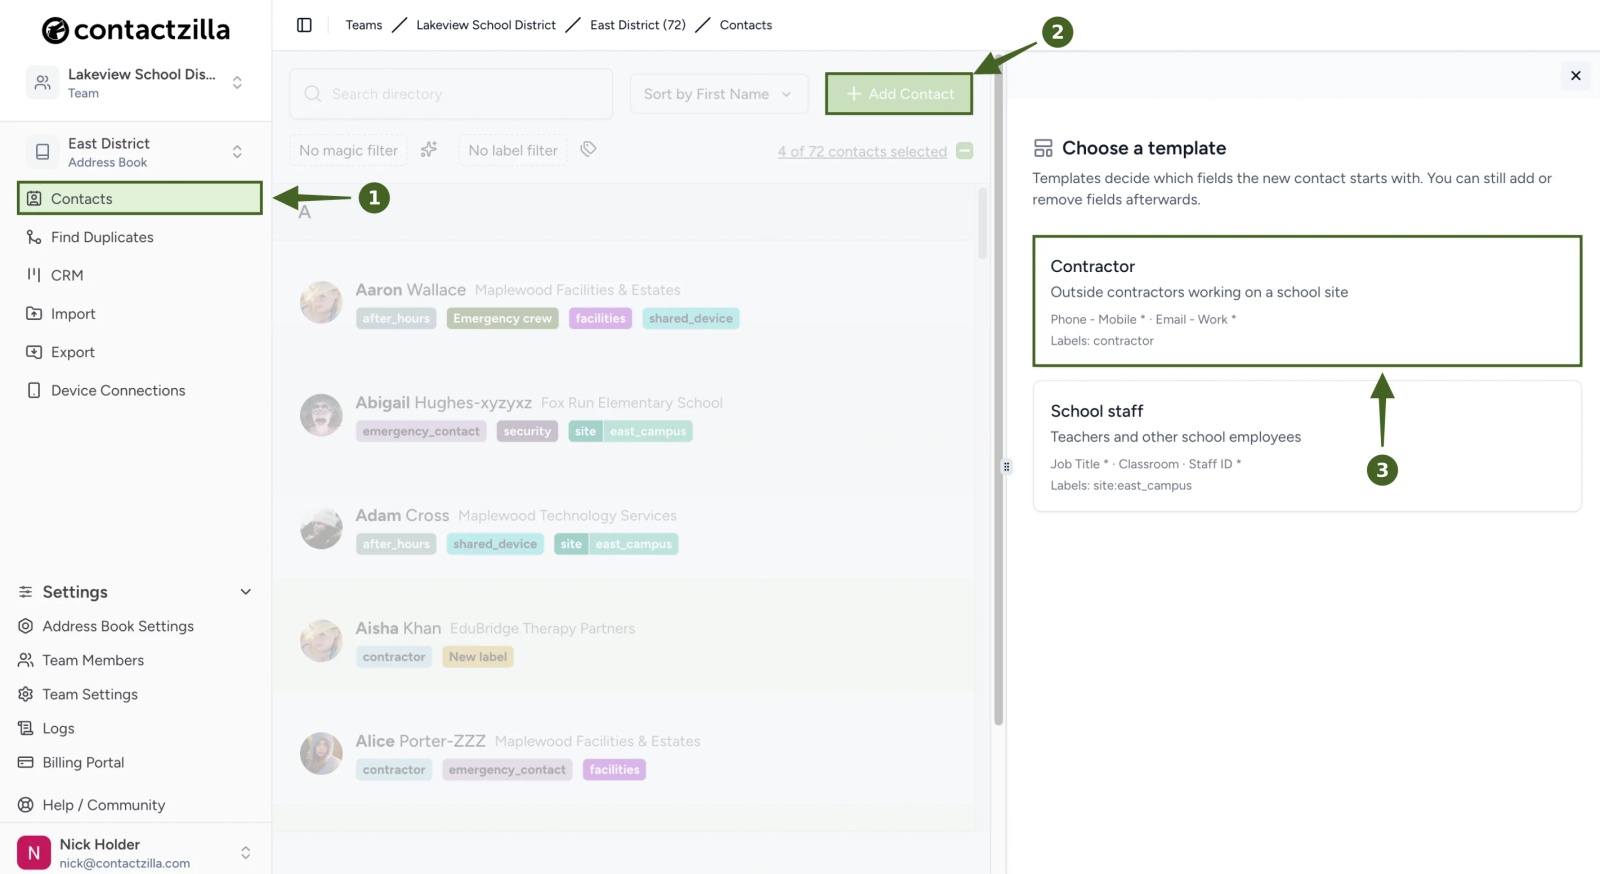1600x874 pixels.
Task: Click East District (72) breadcrumb
Action: point(638,25)
